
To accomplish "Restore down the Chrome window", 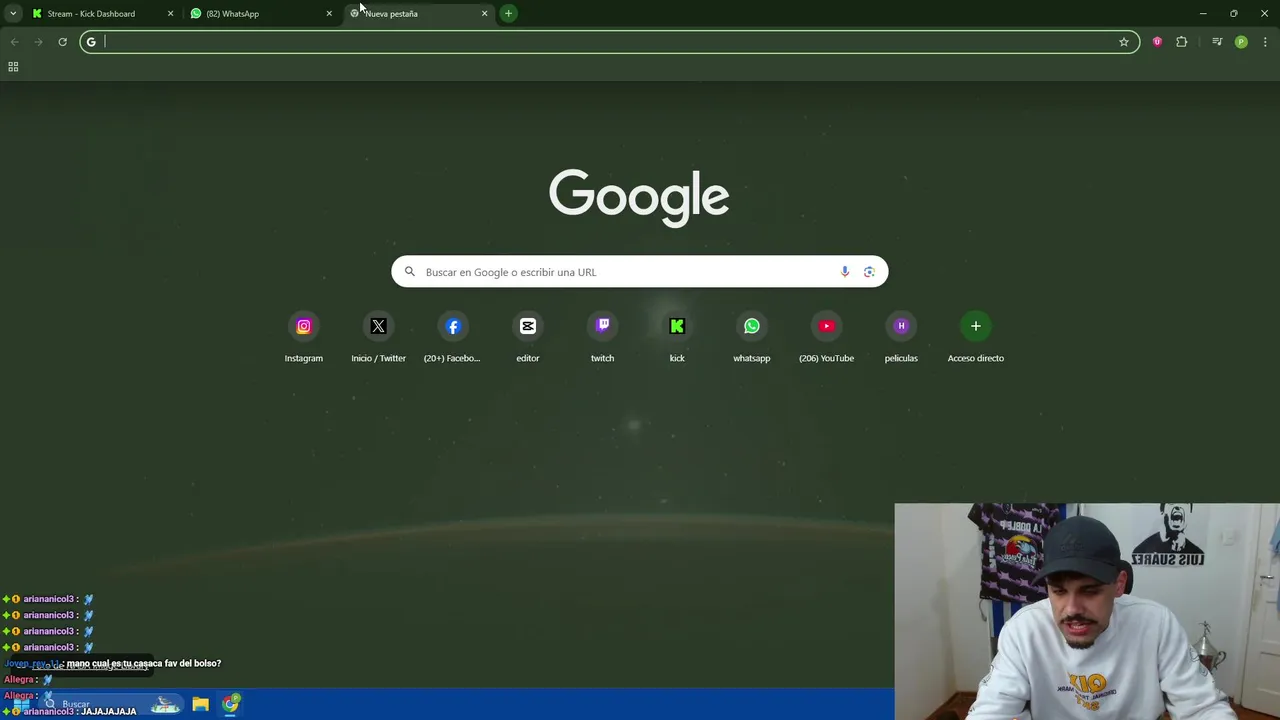I will (1234, 14).
